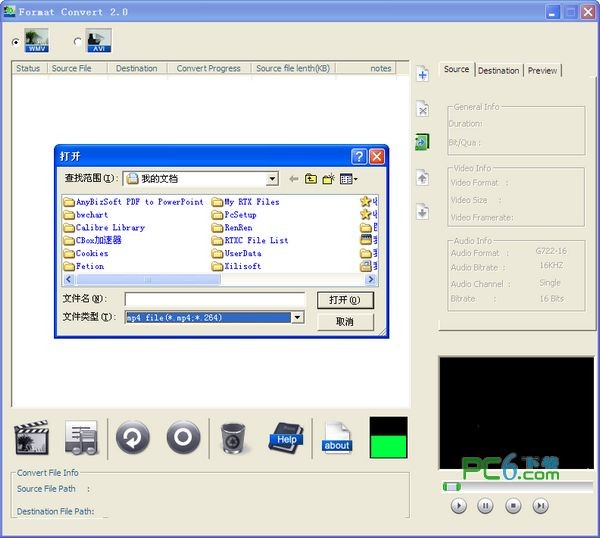
Task: Click the settings list toolbar icon
Action: pyautogui.click(x=81, y=437)
